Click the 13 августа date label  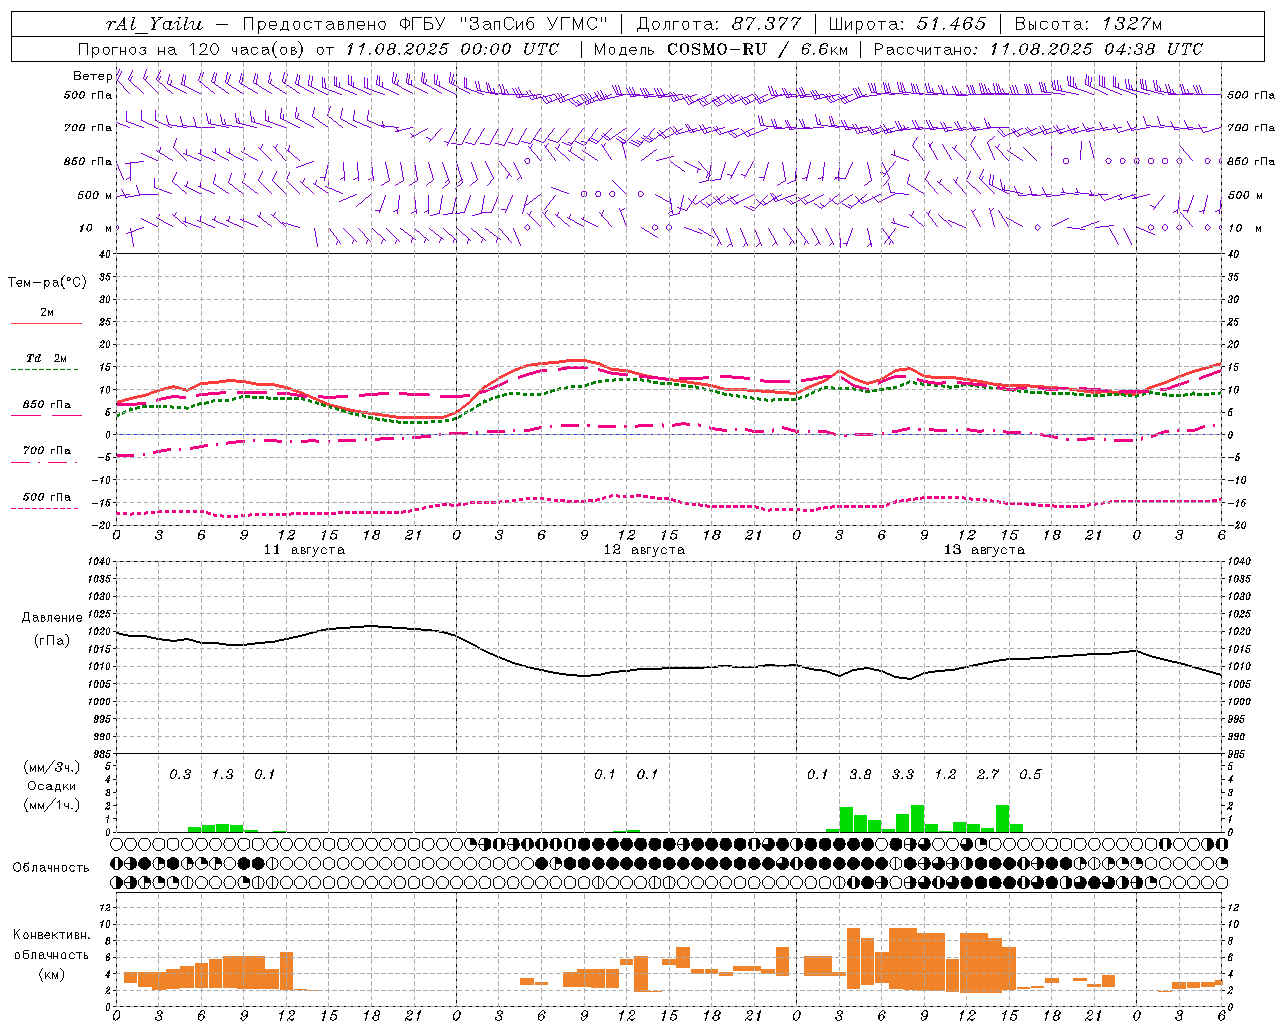coord(984,550)
